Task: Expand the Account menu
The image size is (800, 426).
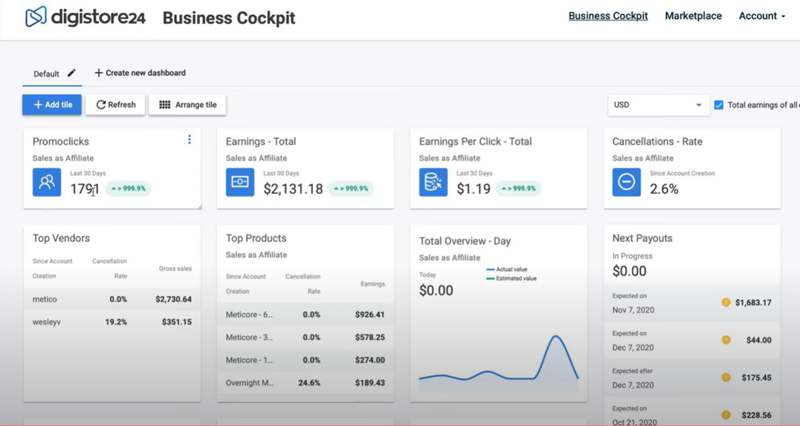Action: pyautogui.click(x=761, y=16)
